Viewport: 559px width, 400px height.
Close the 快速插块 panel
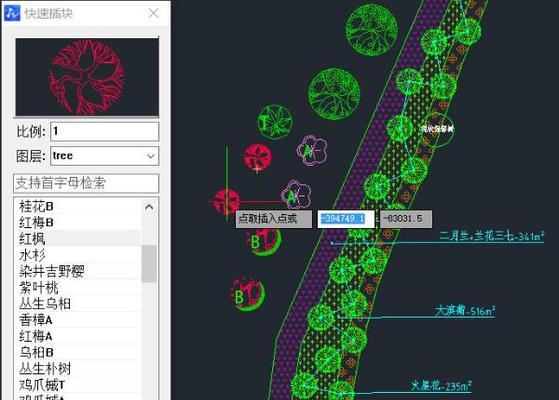(x=154, y=13)
